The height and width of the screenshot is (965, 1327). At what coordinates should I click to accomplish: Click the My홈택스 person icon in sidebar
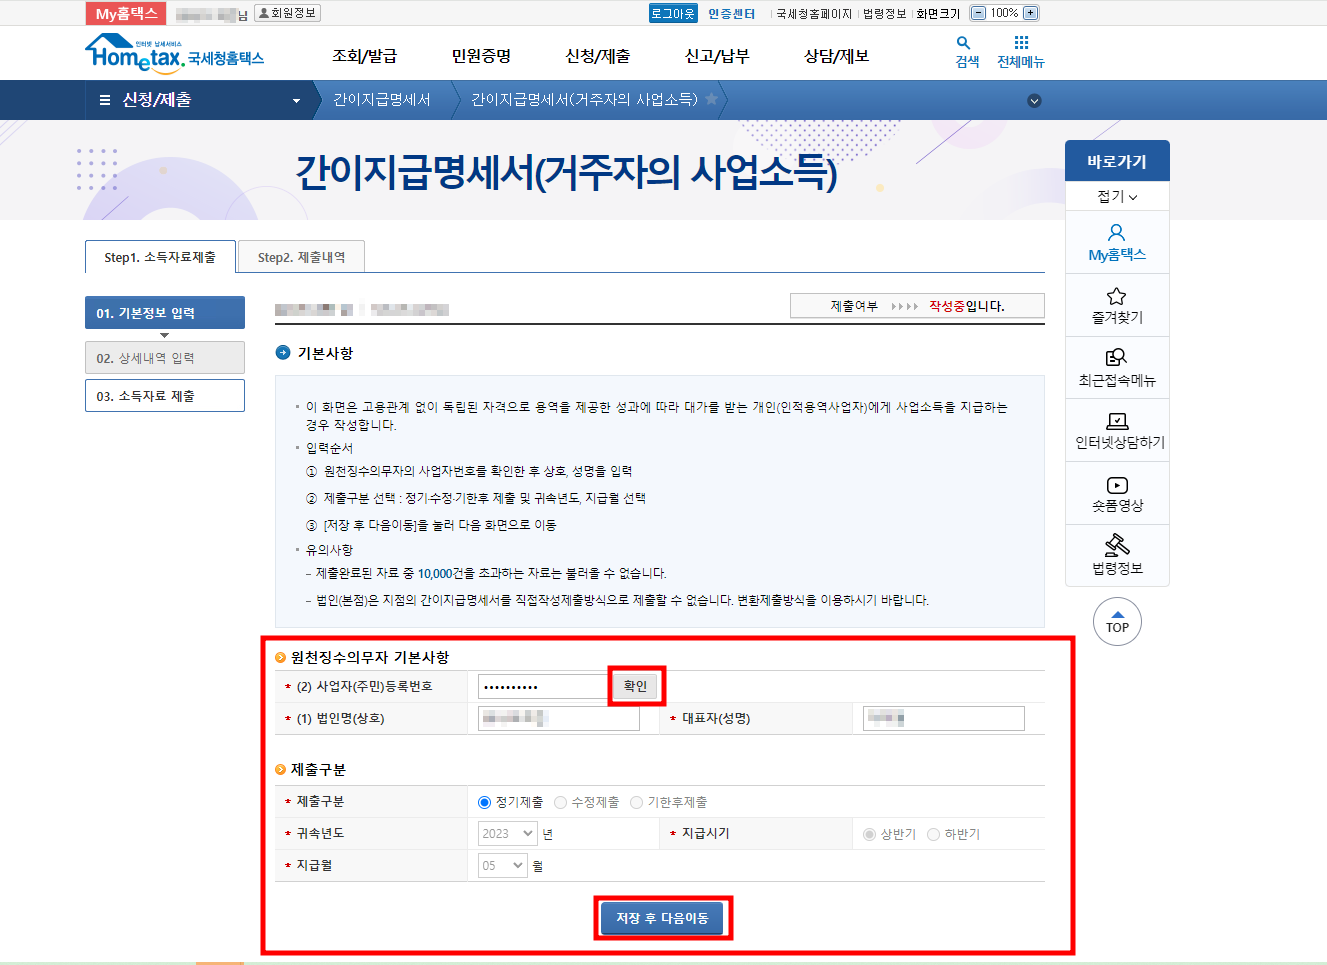pos(1117,233)
